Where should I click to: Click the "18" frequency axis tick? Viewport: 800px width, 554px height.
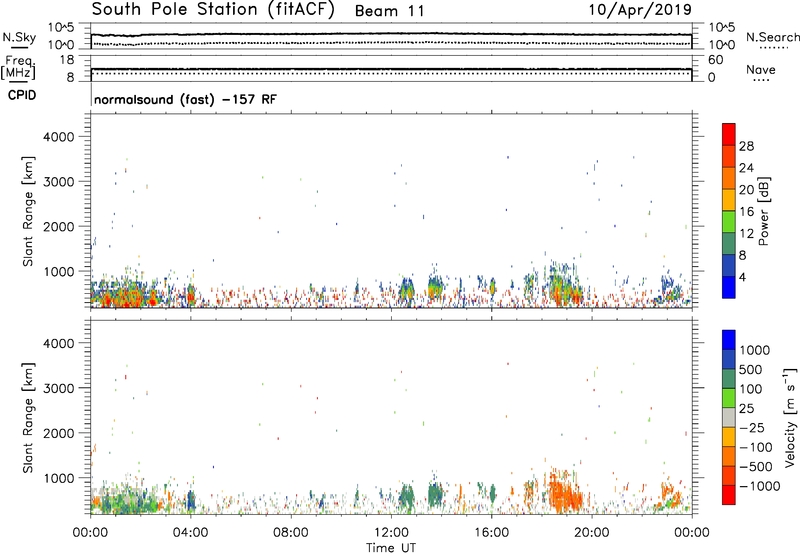[67, 60]
